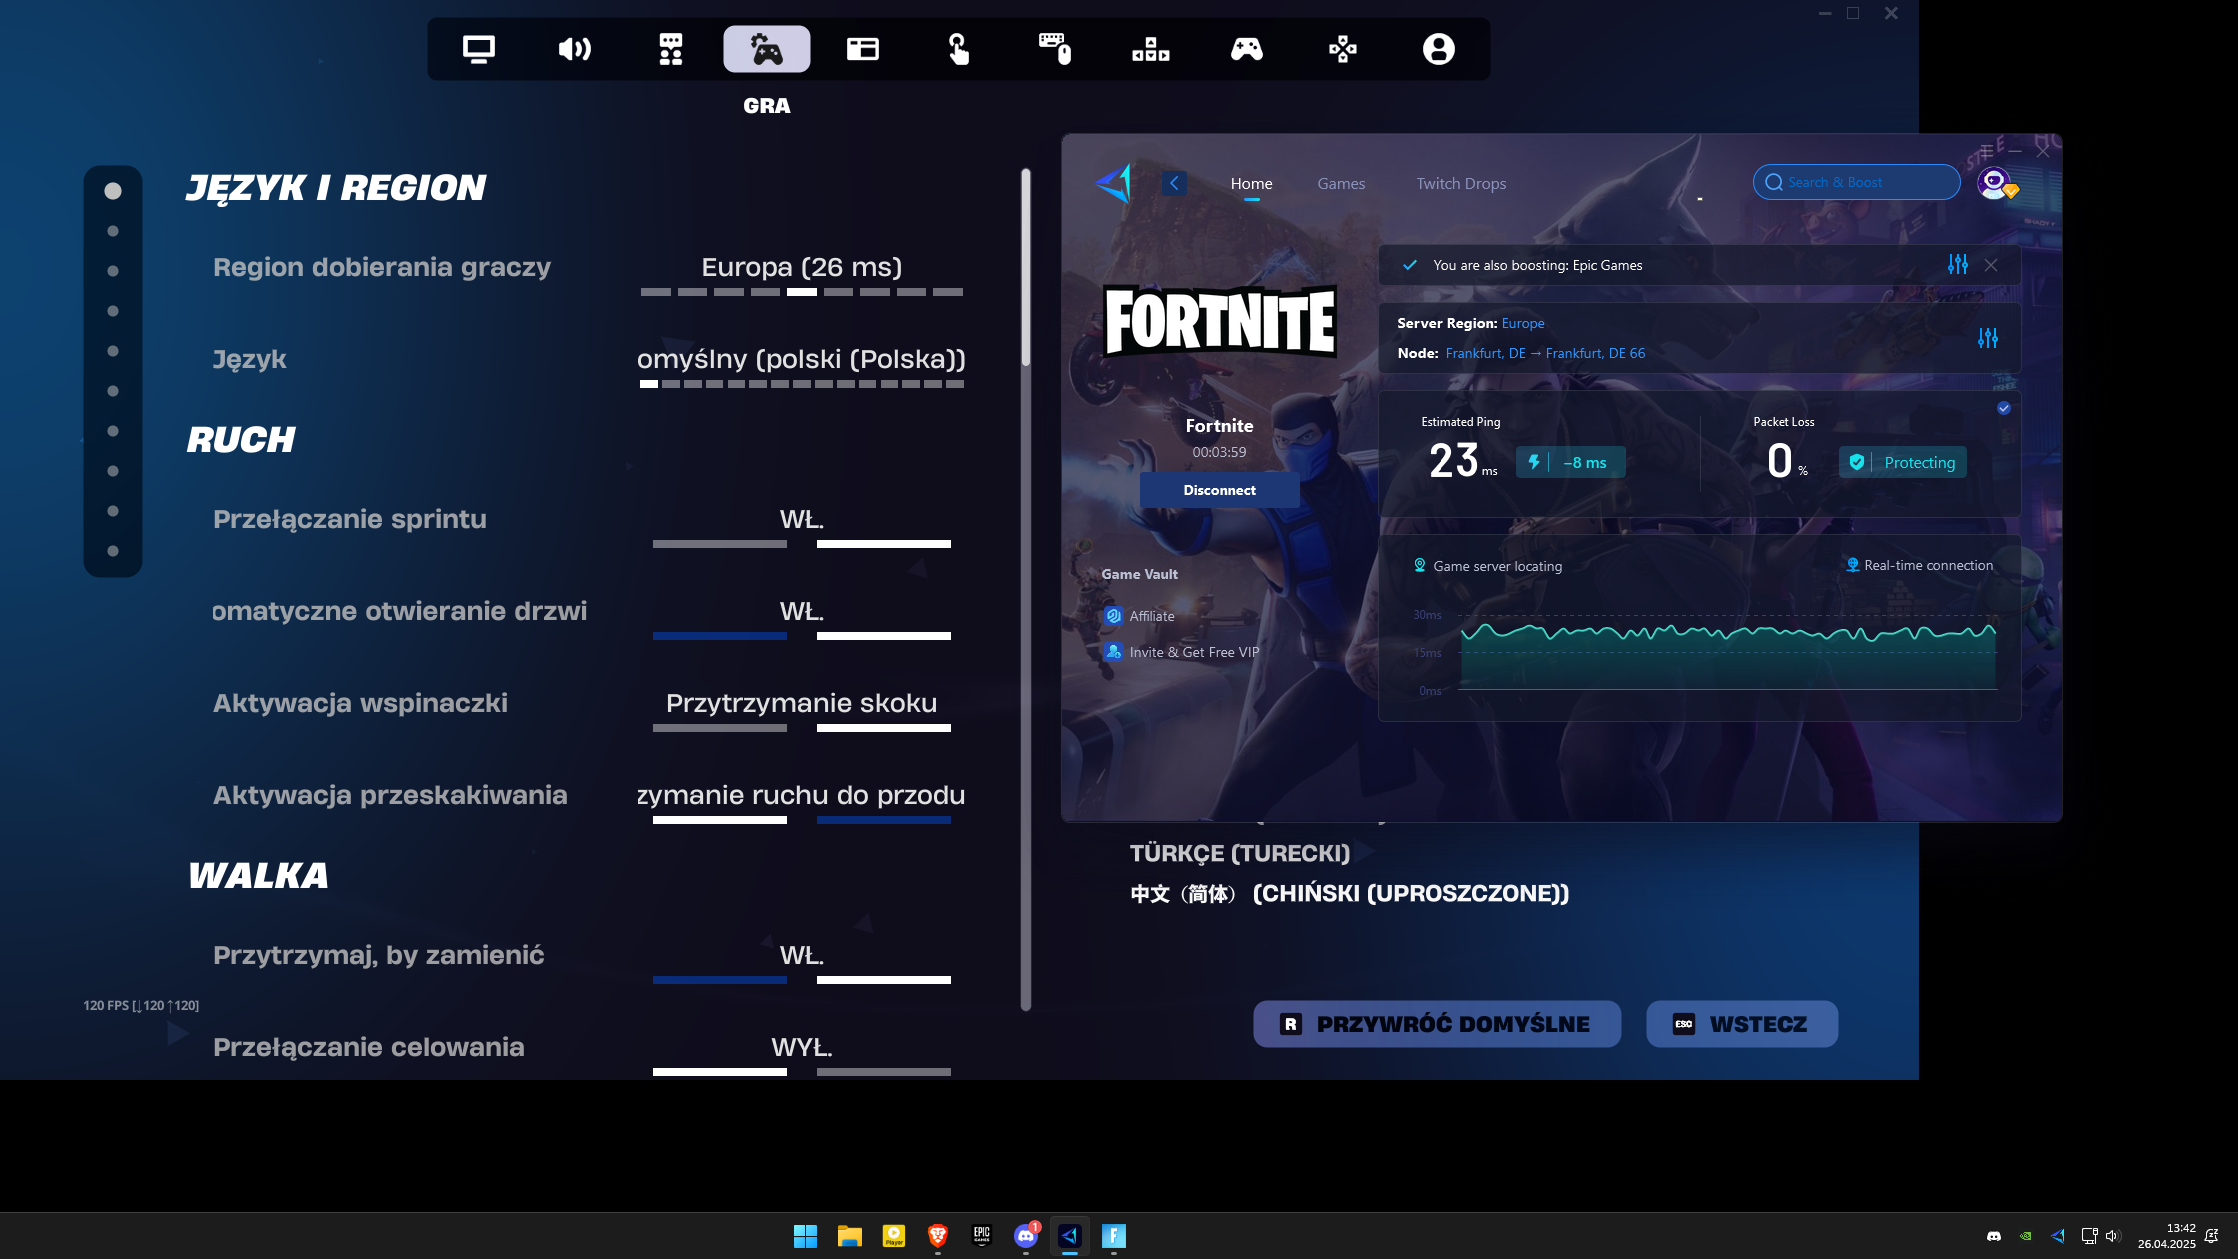Open server region settings sliders icon

point(1987,338)
